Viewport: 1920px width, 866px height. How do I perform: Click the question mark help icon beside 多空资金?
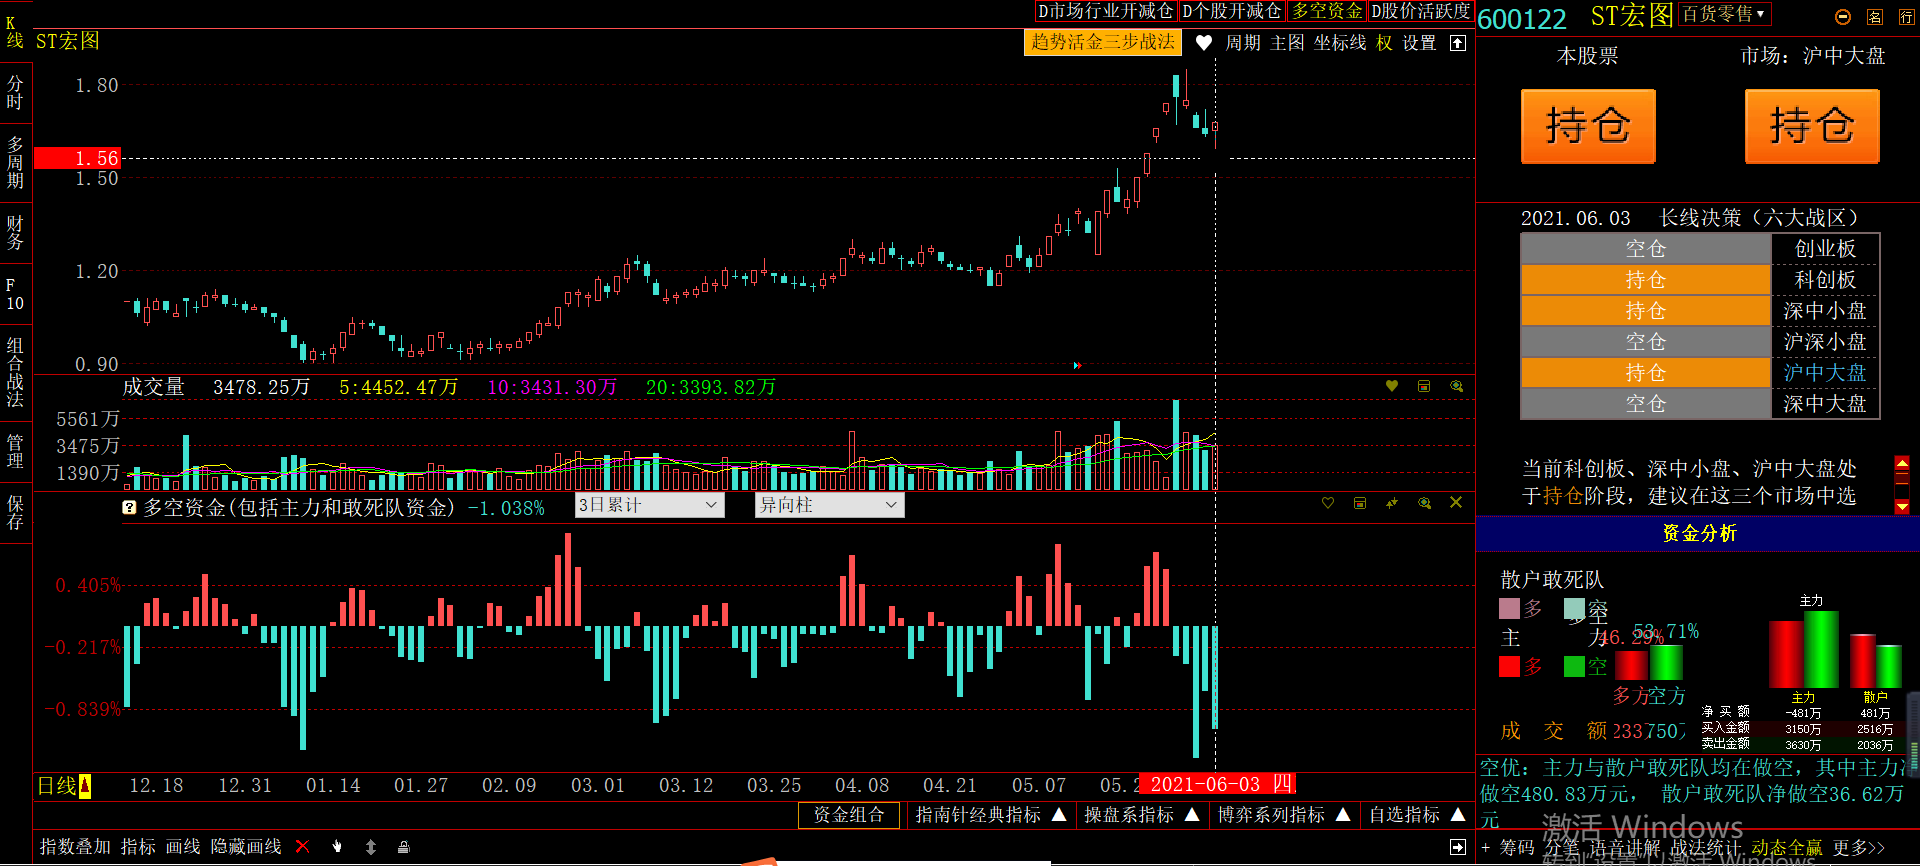(129, 507)
